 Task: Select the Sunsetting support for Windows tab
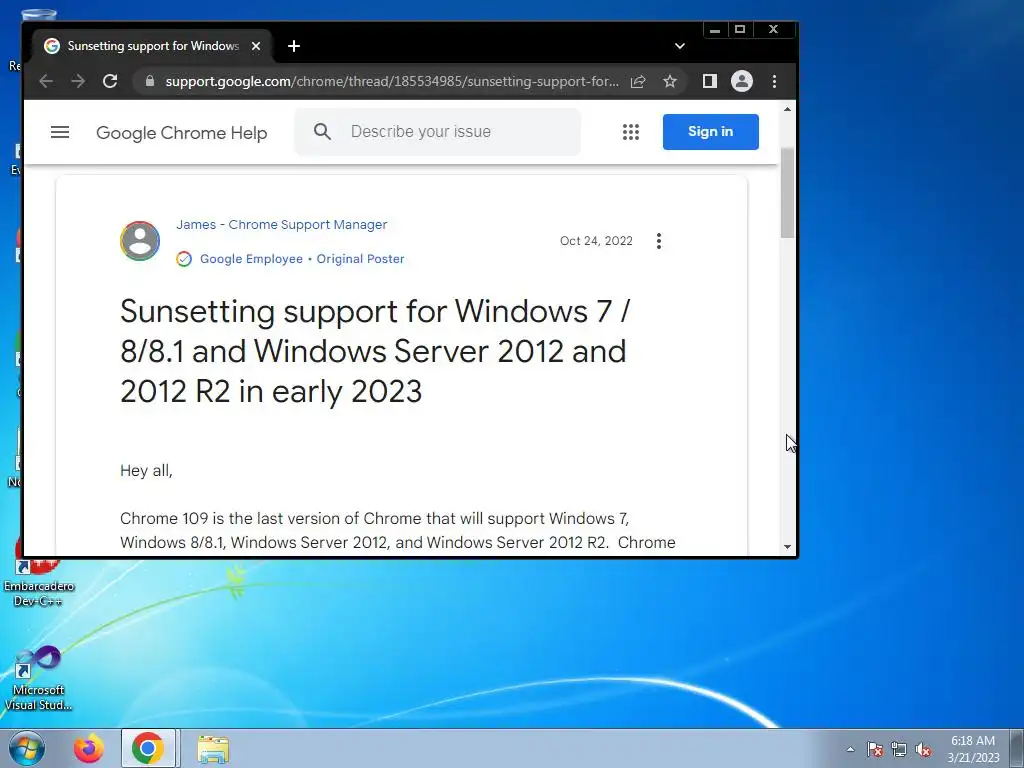pos(153,46)
